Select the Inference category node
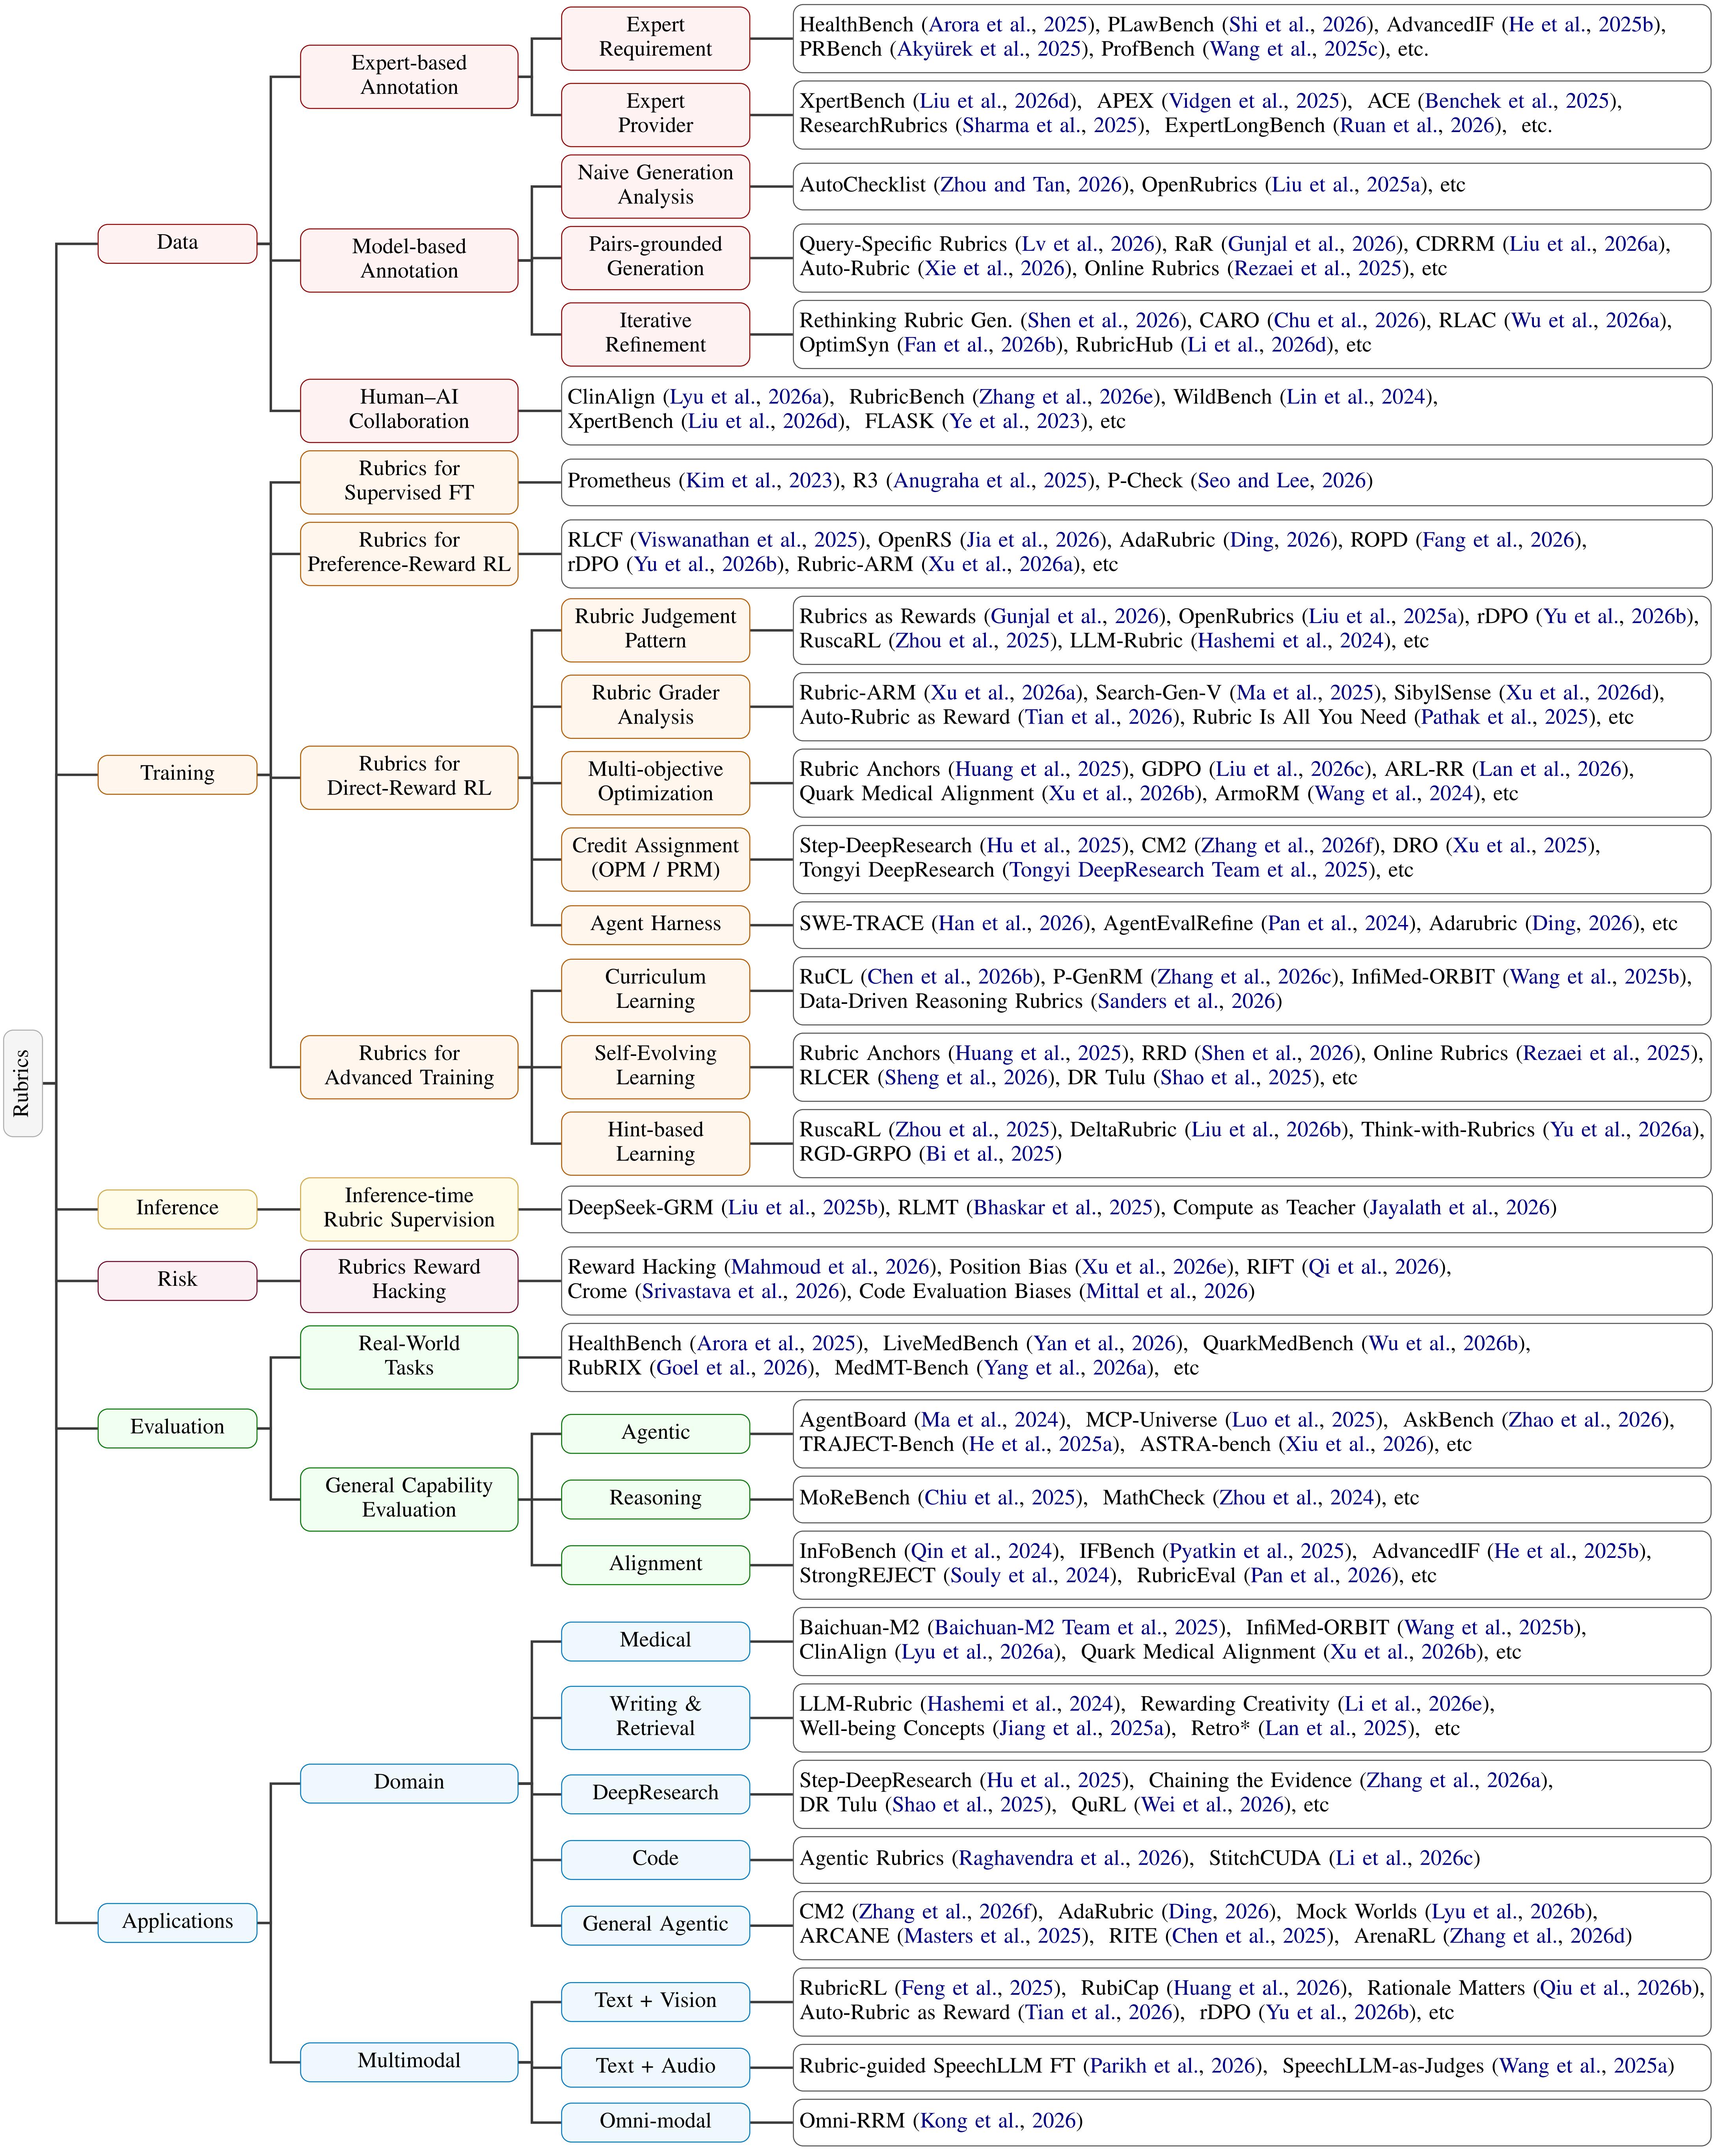This screenshot has height=2156, width=1716. coord(177,1208)
